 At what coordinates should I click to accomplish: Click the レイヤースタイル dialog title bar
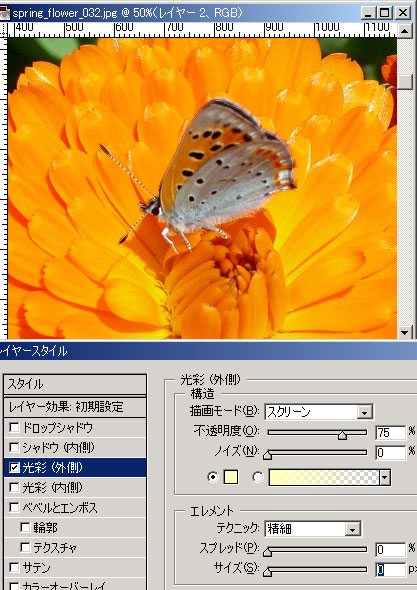208,351
